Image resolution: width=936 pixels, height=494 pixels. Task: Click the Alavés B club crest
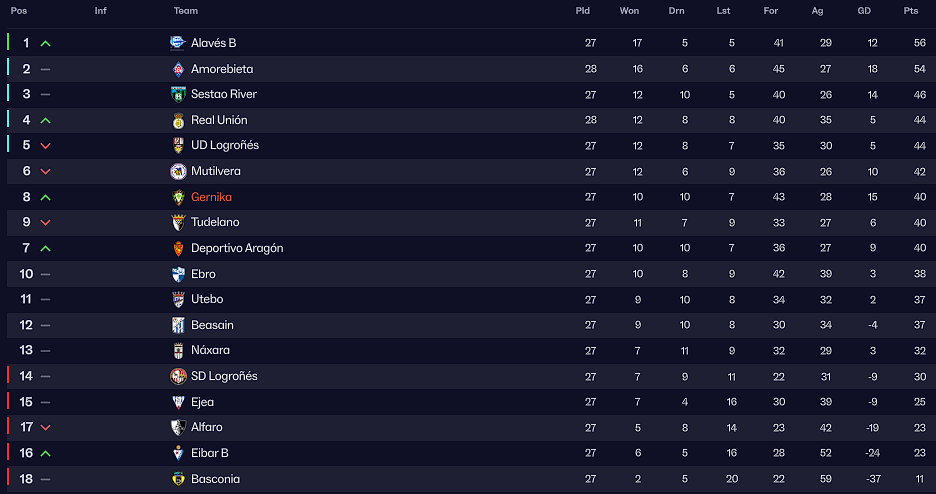(x=178, y=43)
